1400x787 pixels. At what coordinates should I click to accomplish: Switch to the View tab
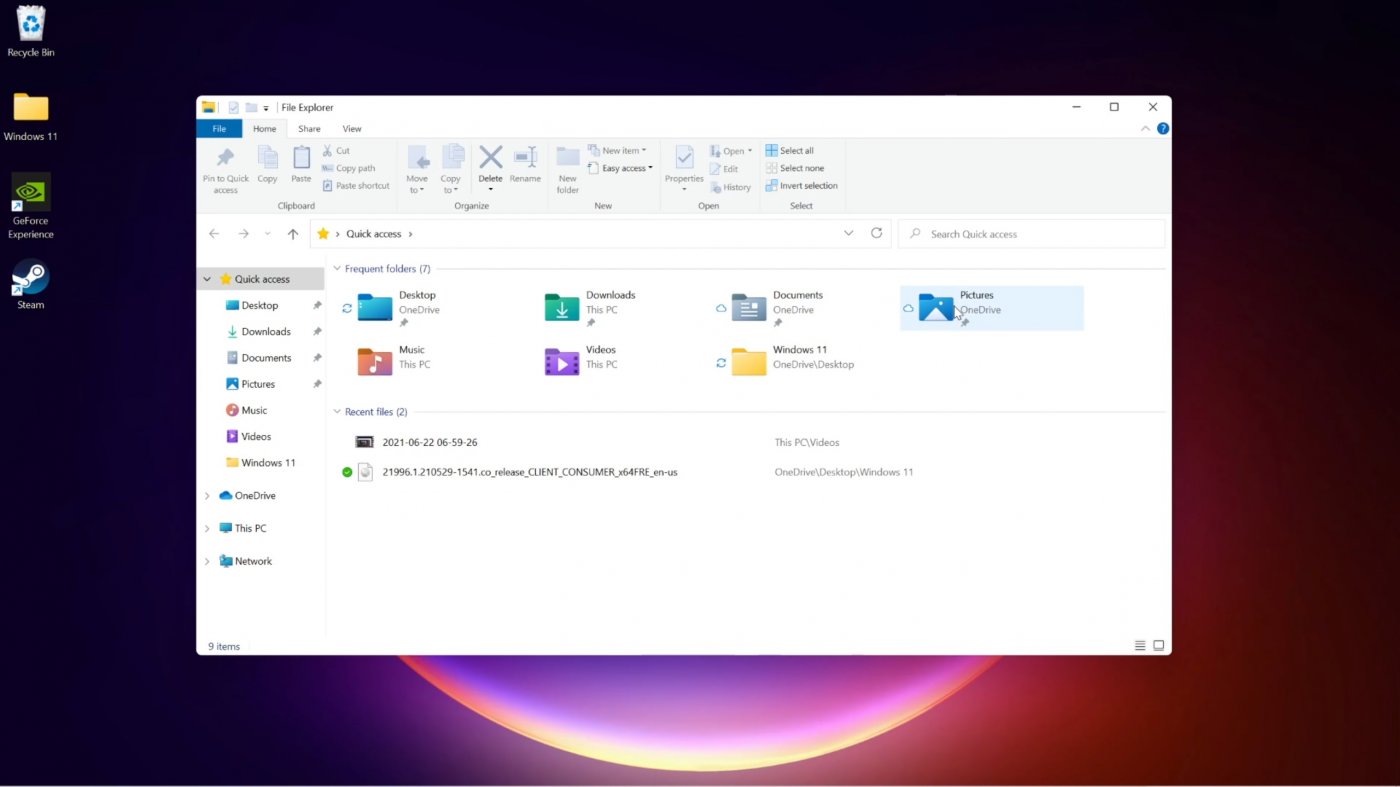tap(352, 129)
